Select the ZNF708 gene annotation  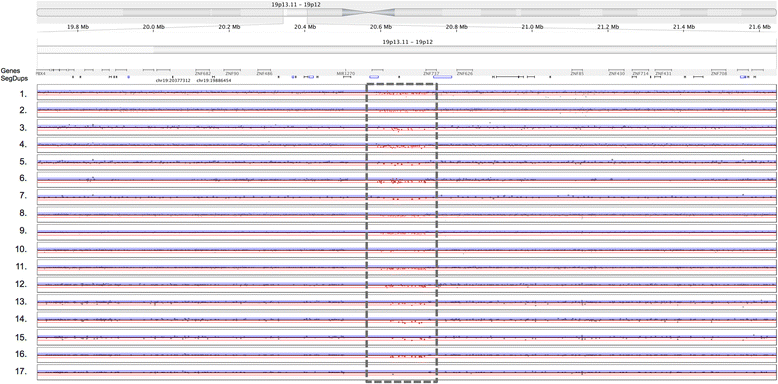(x=719, y=73)
